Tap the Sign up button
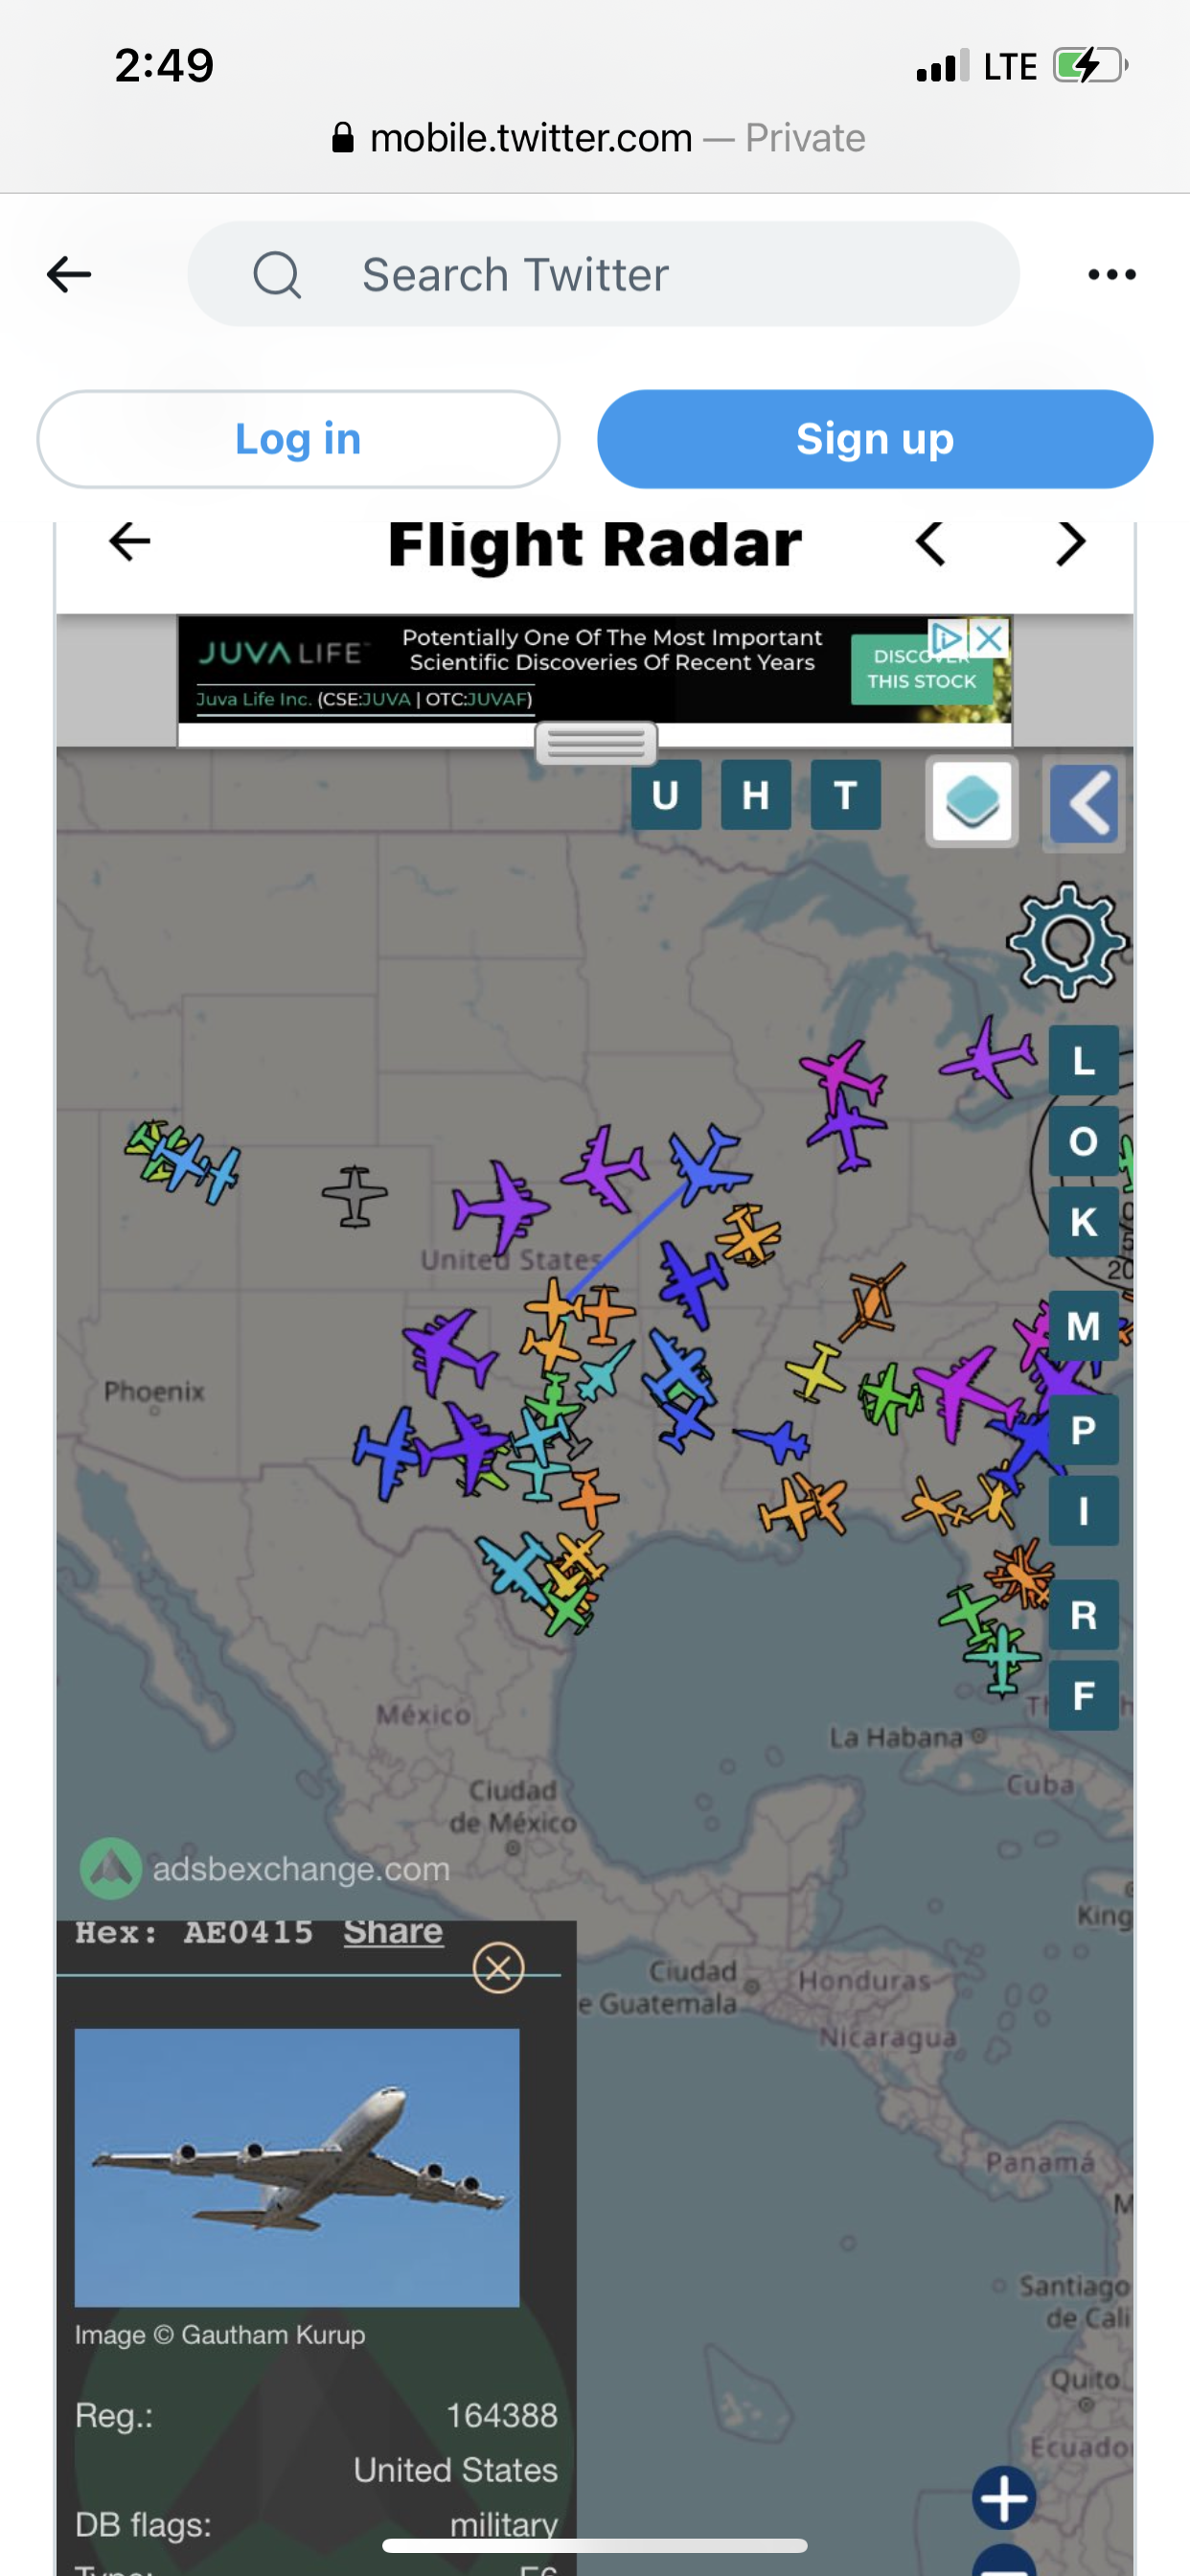Image resolution: width=1190 pixels, height=2576 pixels. (x=875, y=439)
